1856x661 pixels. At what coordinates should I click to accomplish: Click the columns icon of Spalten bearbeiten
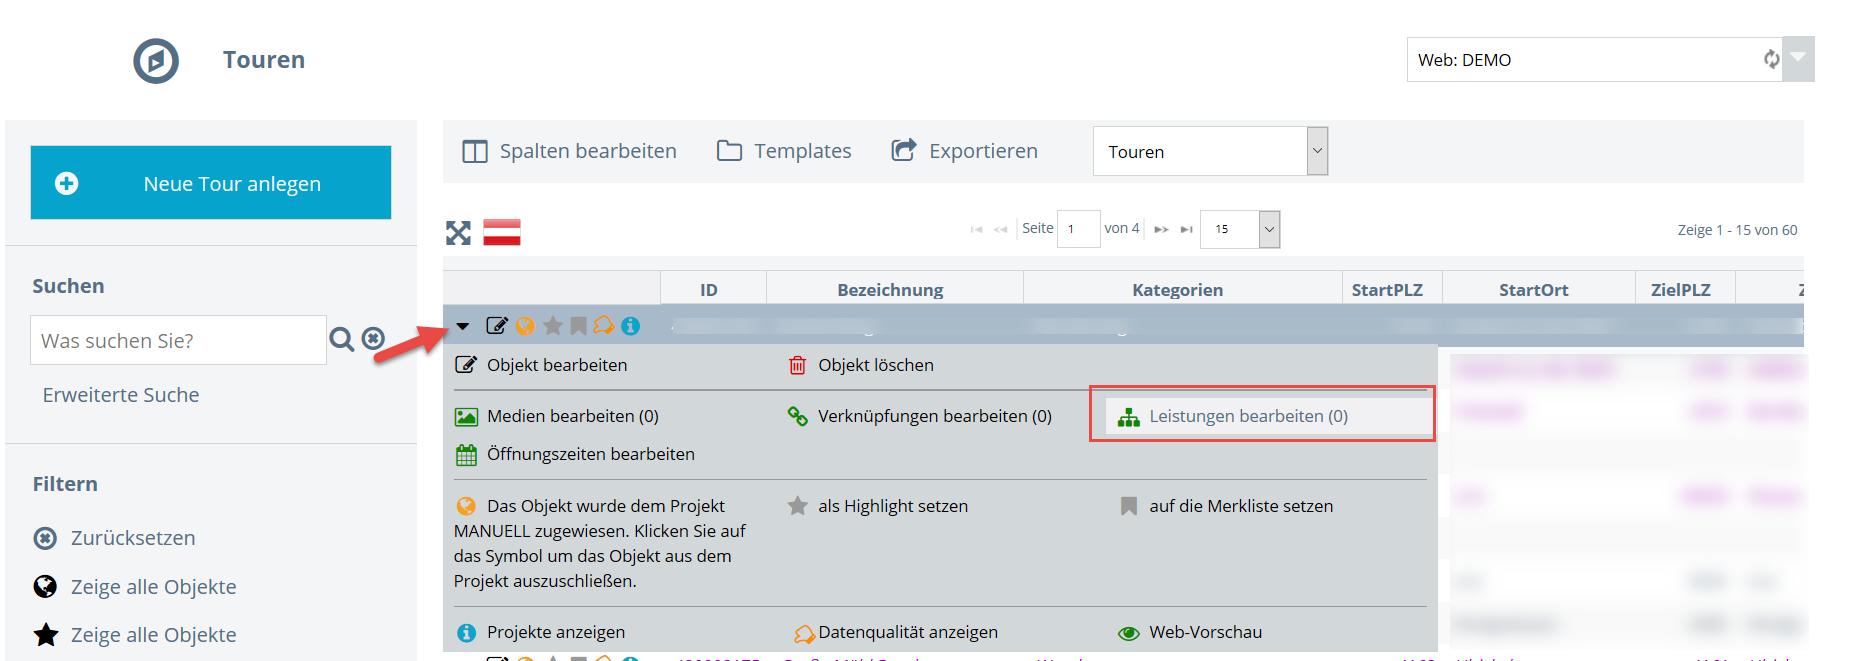[x=474, y=151]
